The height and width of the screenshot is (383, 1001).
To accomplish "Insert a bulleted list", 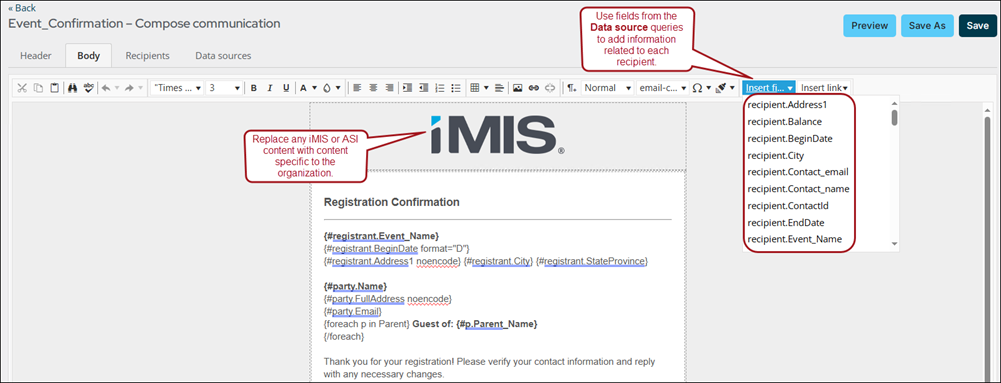I will [x=456, y=88].
